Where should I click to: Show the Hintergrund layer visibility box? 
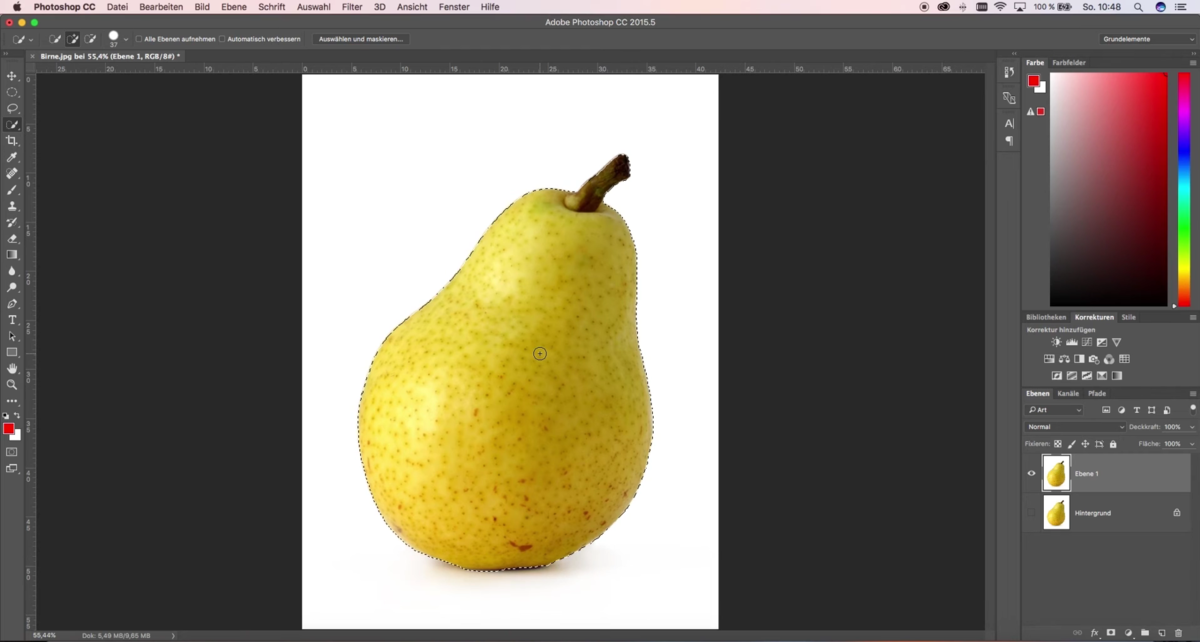[1032, 513]
